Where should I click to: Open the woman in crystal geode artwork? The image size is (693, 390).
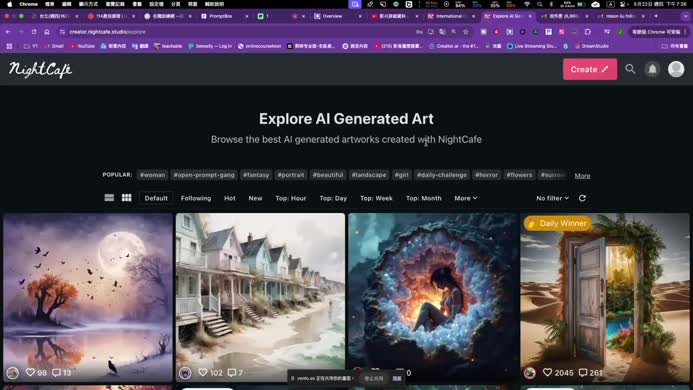point(433,298)
